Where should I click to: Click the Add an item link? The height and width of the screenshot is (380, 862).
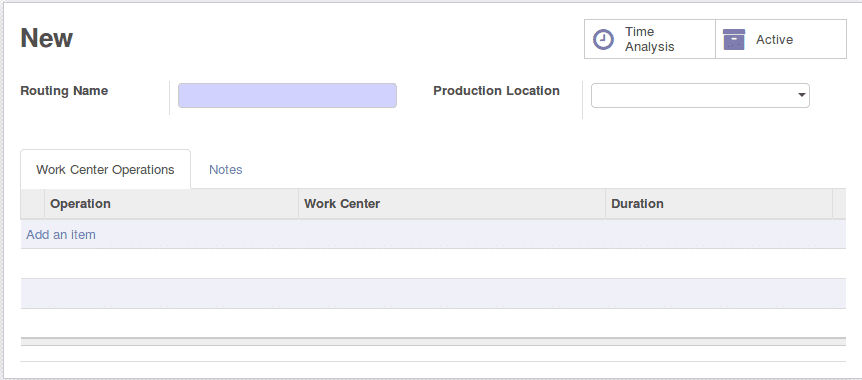pos(61,235)
